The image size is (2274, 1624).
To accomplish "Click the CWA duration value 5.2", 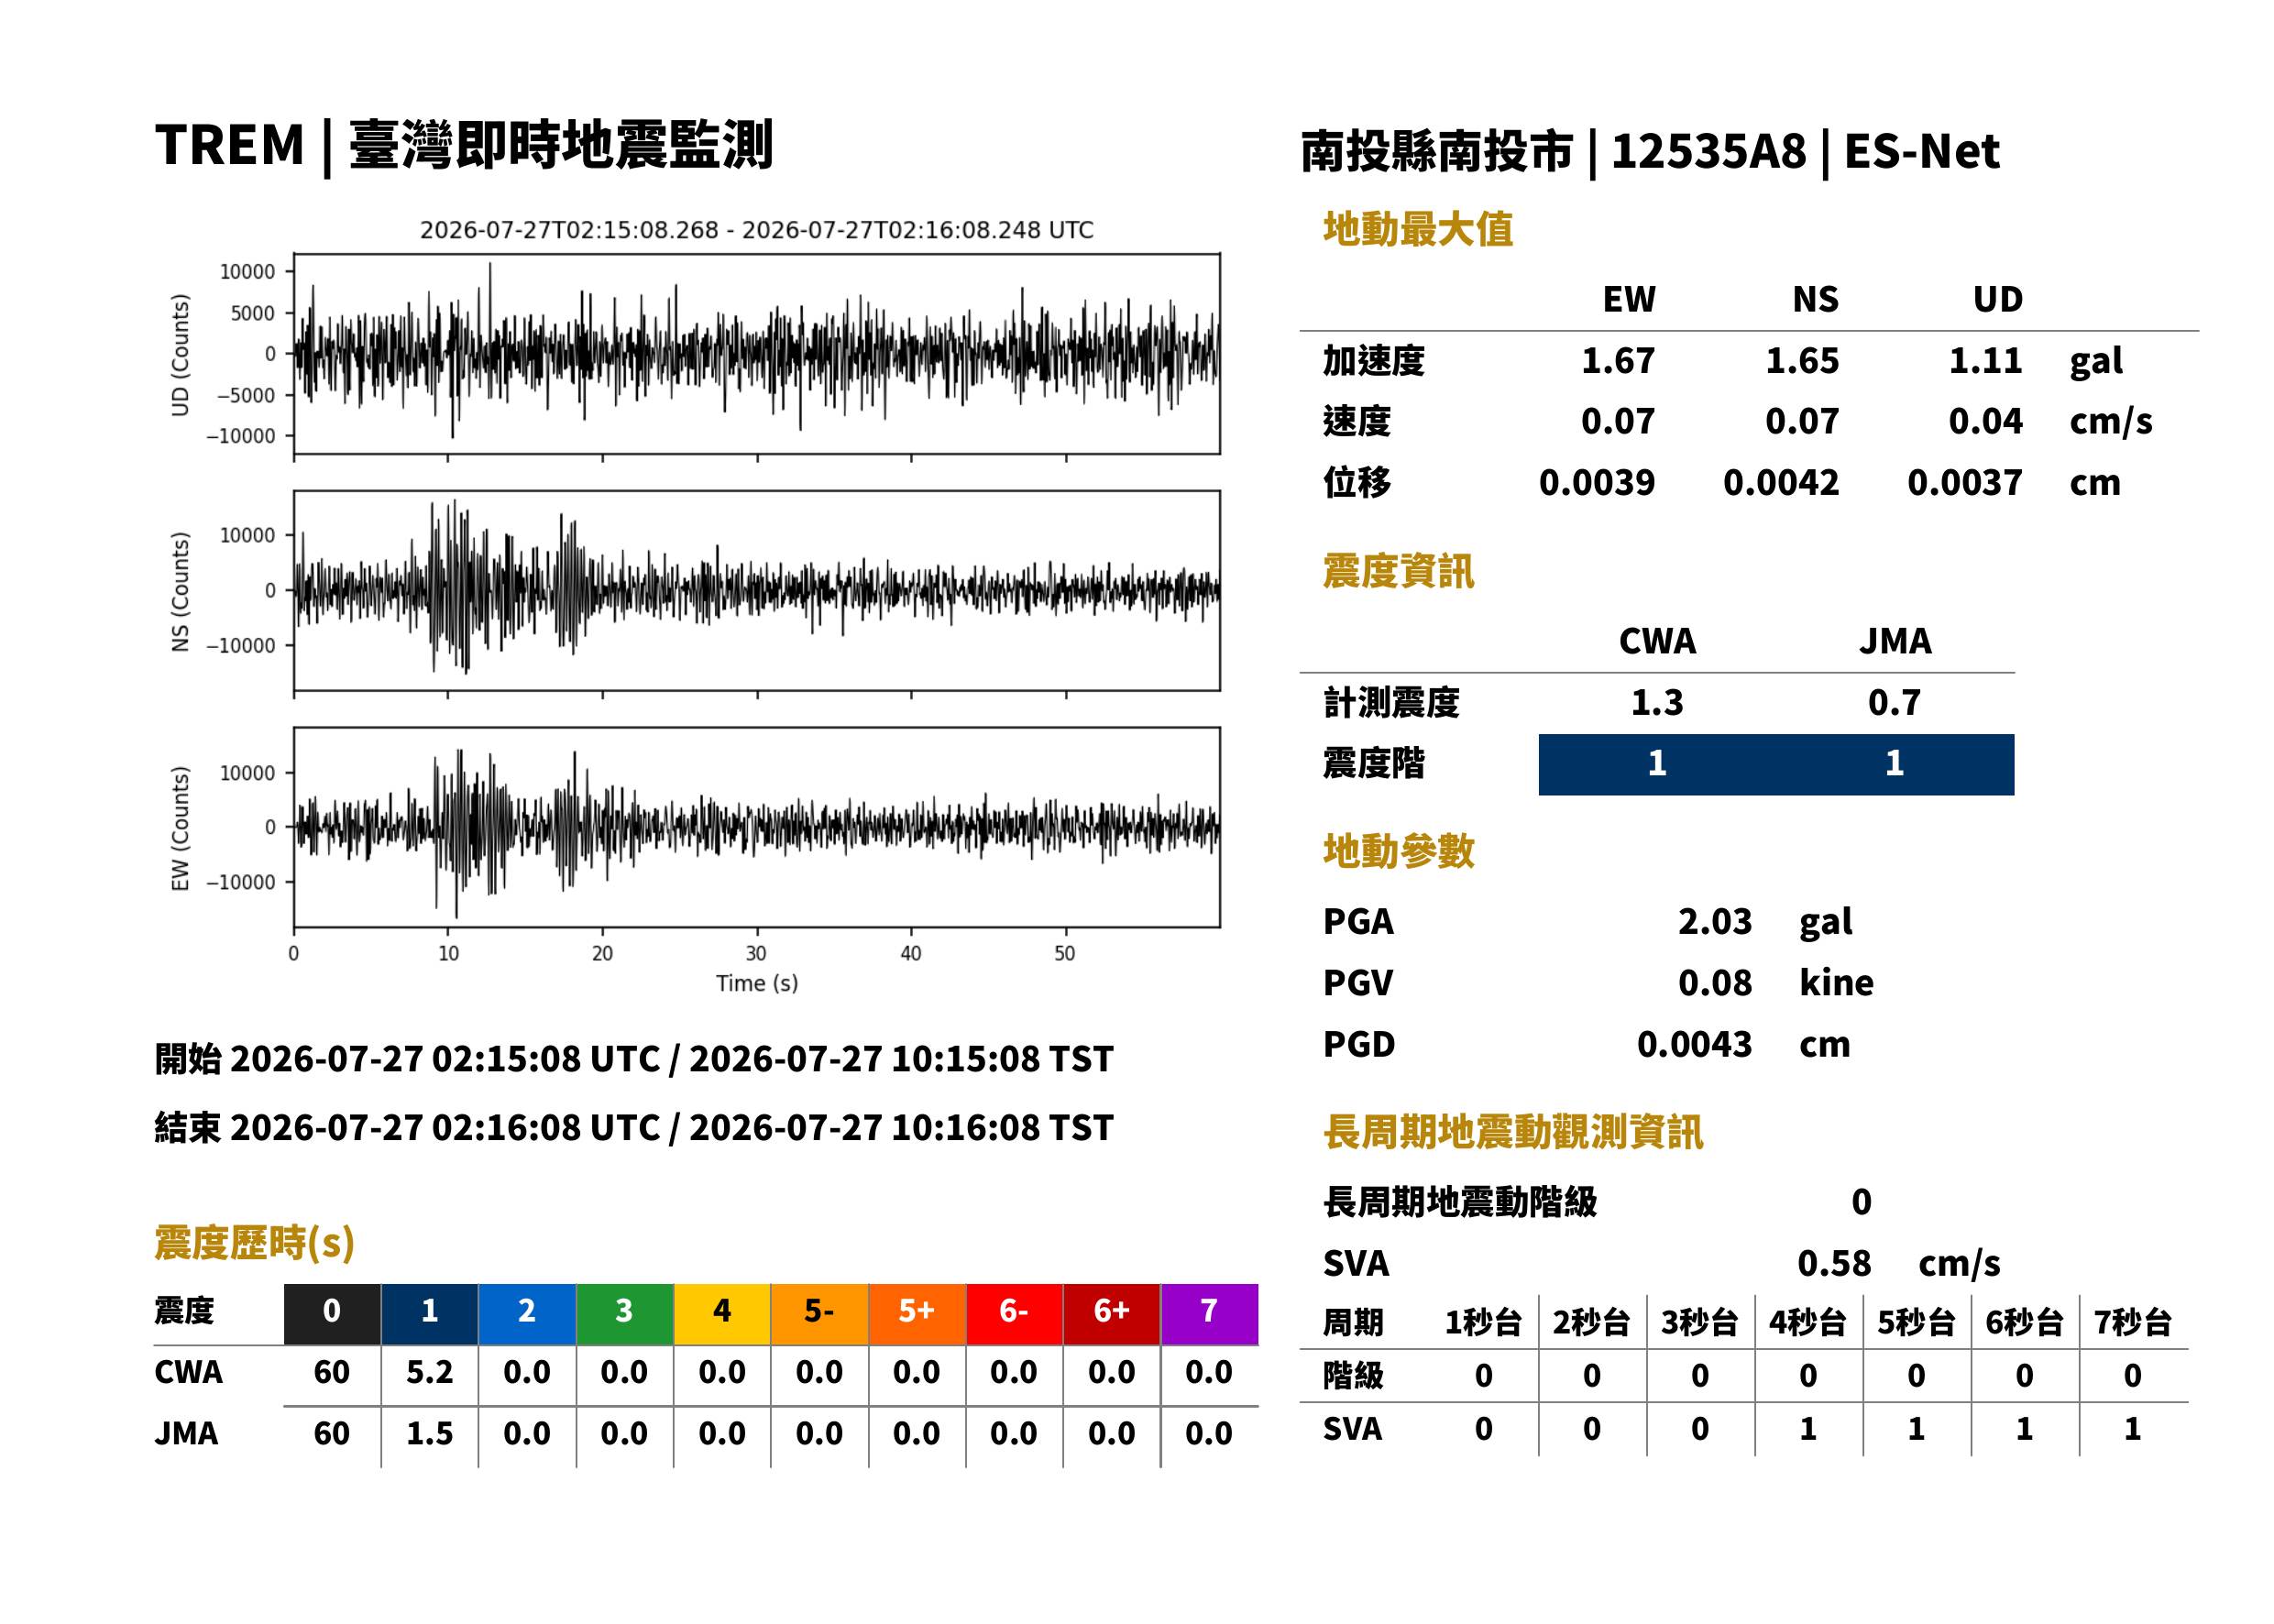I will (x=429, y=1372).
